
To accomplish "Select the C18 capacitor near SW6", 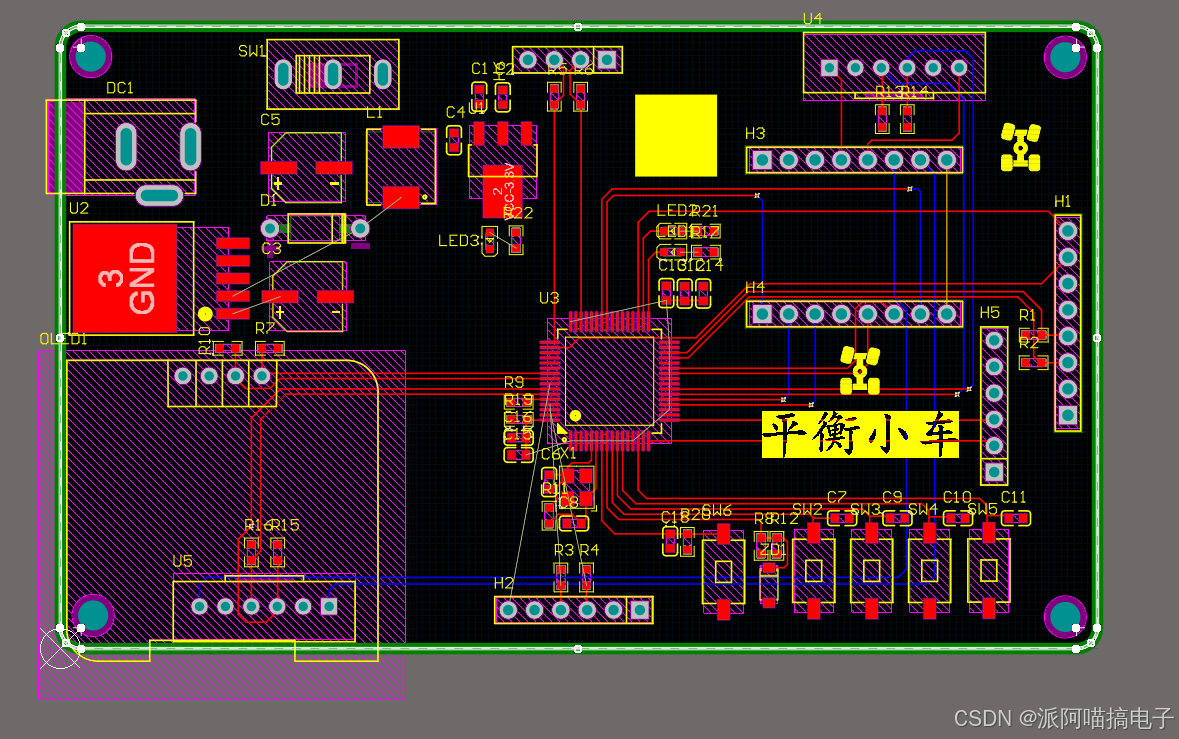I will tap(670, 541).
